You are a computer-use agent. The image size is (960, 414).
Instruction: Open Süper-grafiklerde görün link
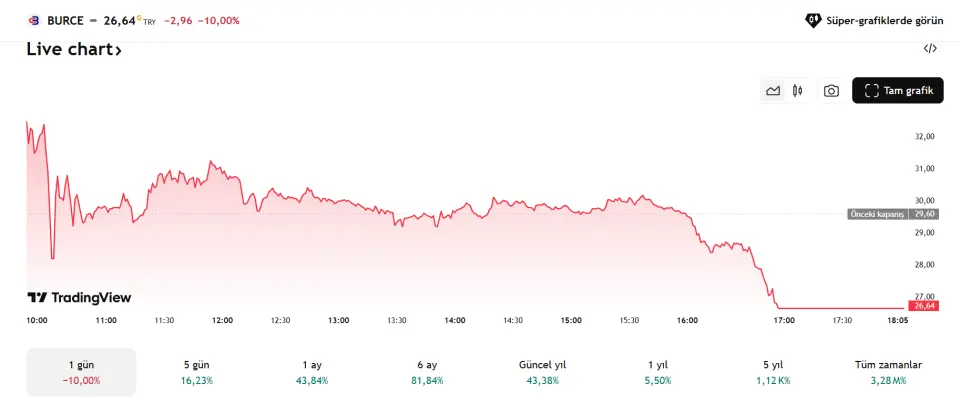(874, 20)
